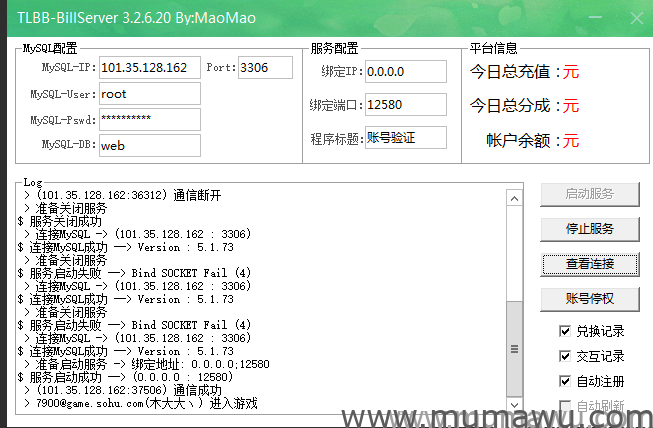Focus the masked MySQL-Pswd password field
This screenshot has width=653, height=428.
click(x=150, y=119)
